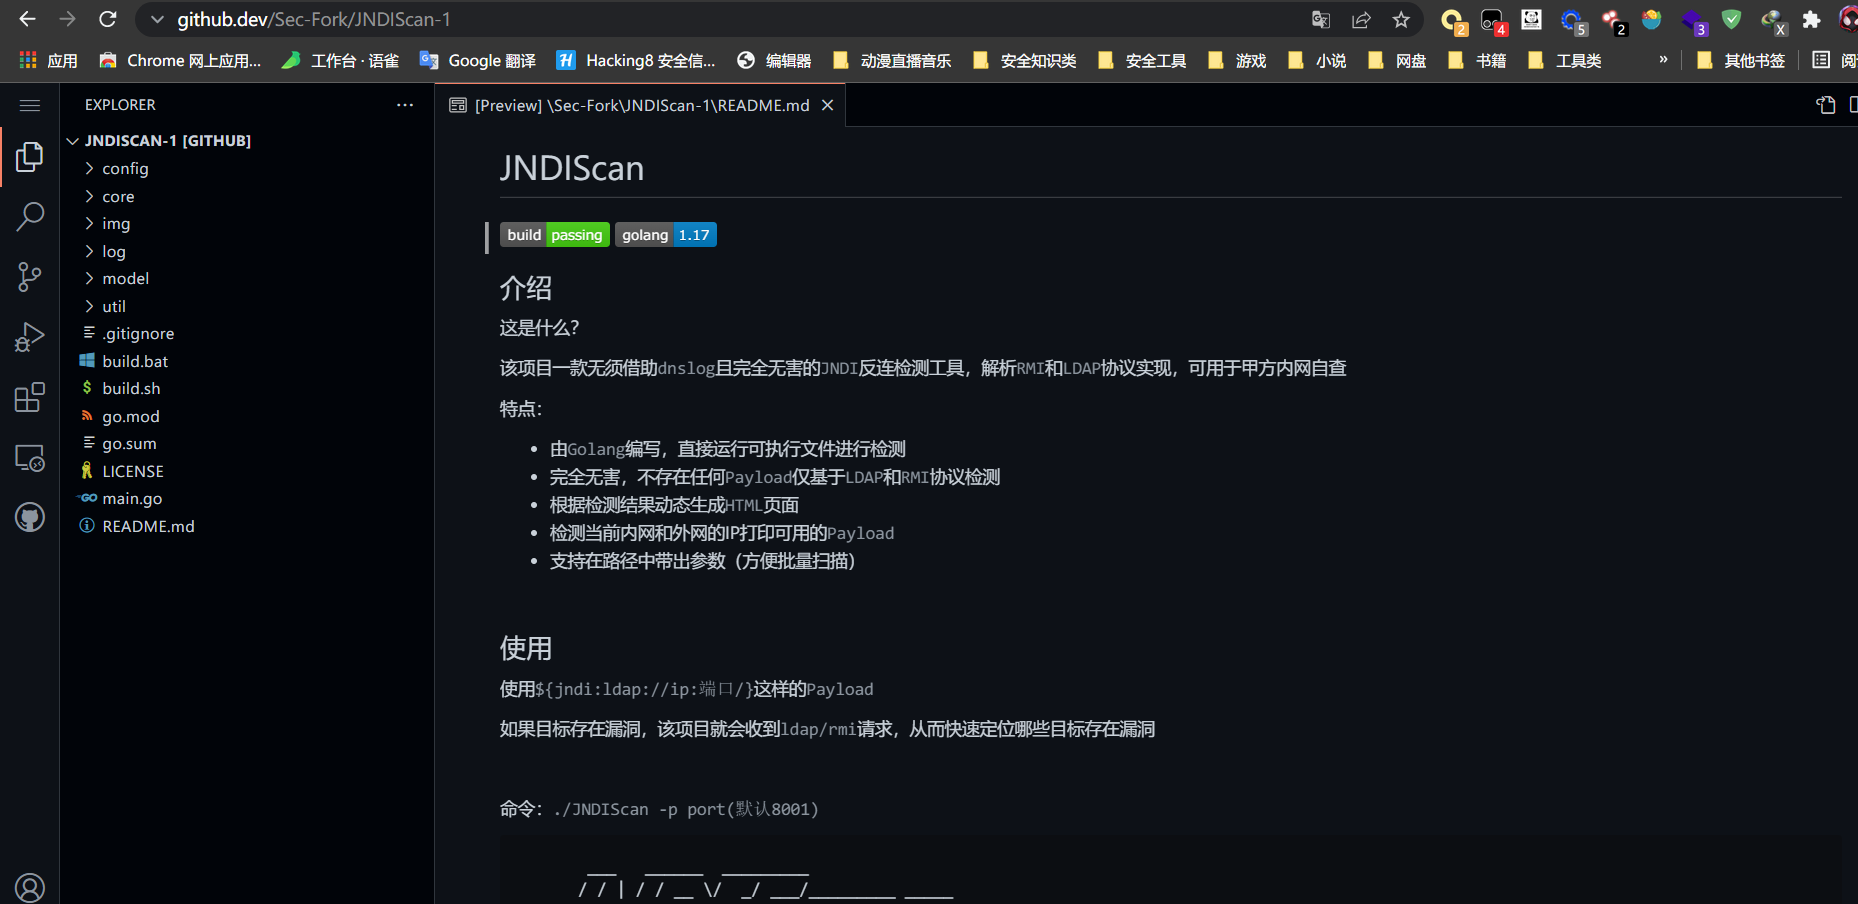Open the go.mod file

(247, 417)
